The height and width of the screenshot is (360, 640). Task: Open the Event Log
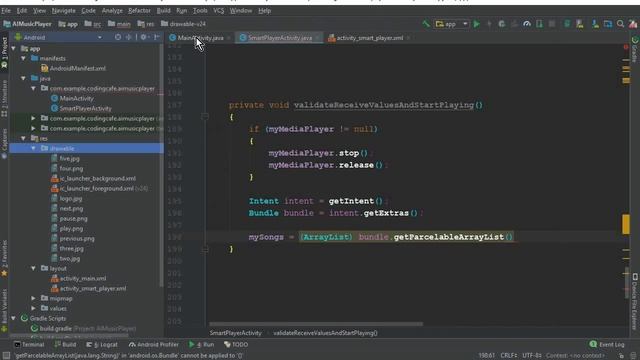[x=607, y=344]
